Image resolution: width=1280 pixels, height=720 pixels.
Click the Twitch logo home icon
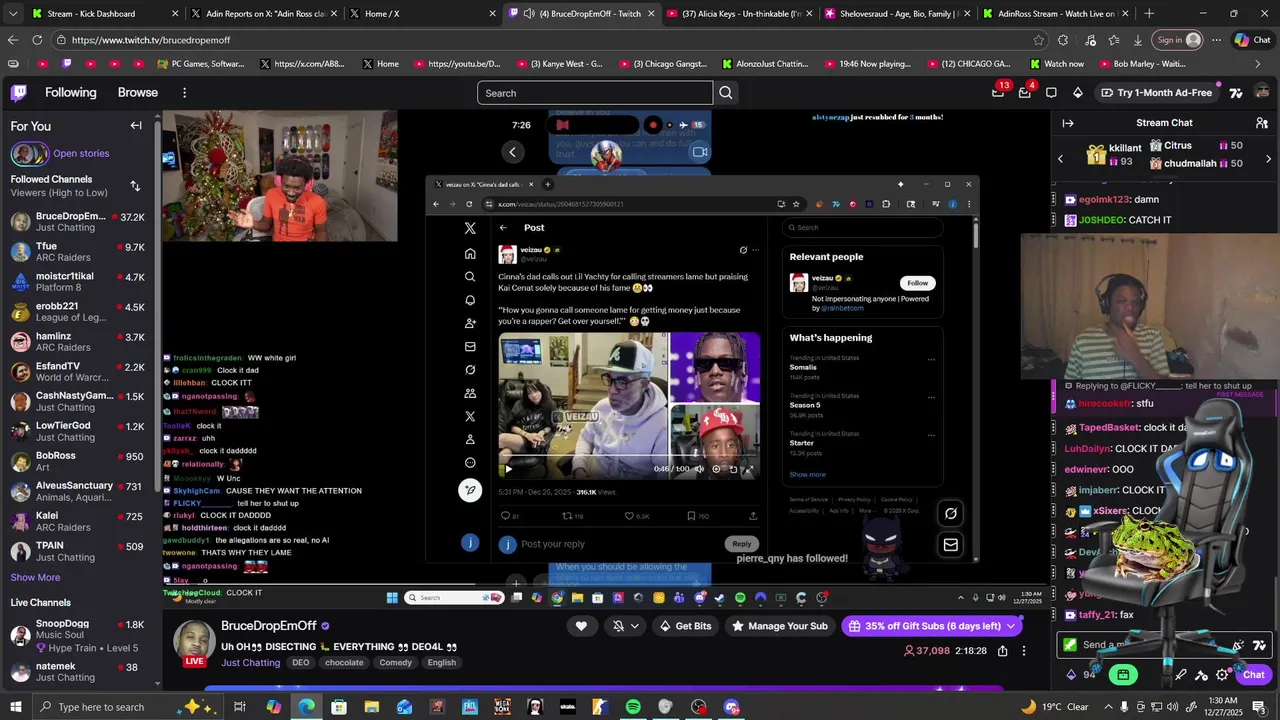(x=18, y=93)
